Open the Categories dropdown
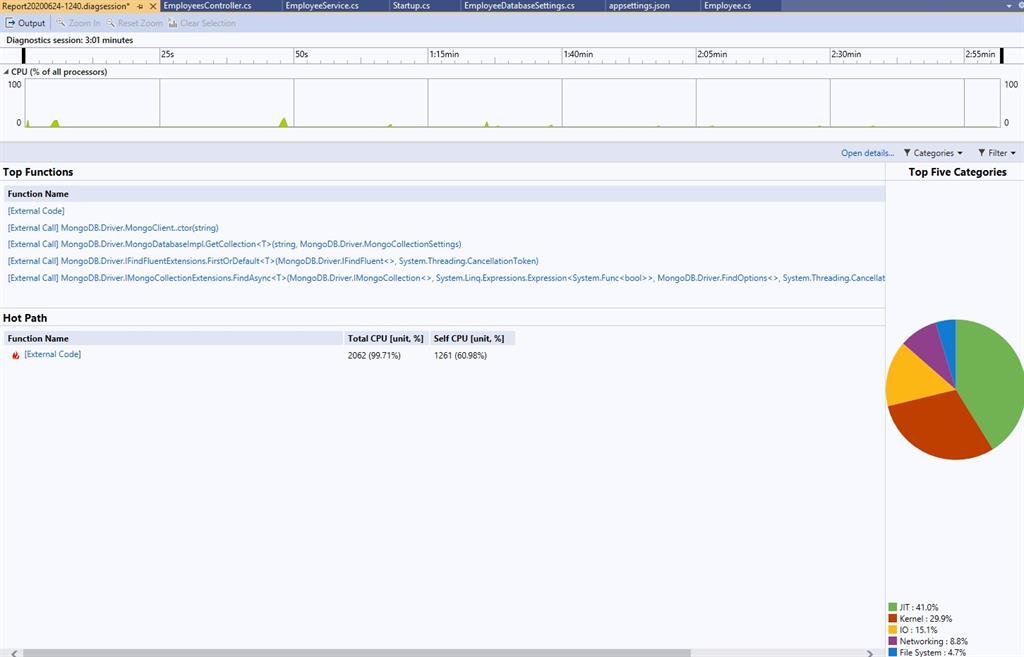1024x657 pixels. tap(933, 152)
